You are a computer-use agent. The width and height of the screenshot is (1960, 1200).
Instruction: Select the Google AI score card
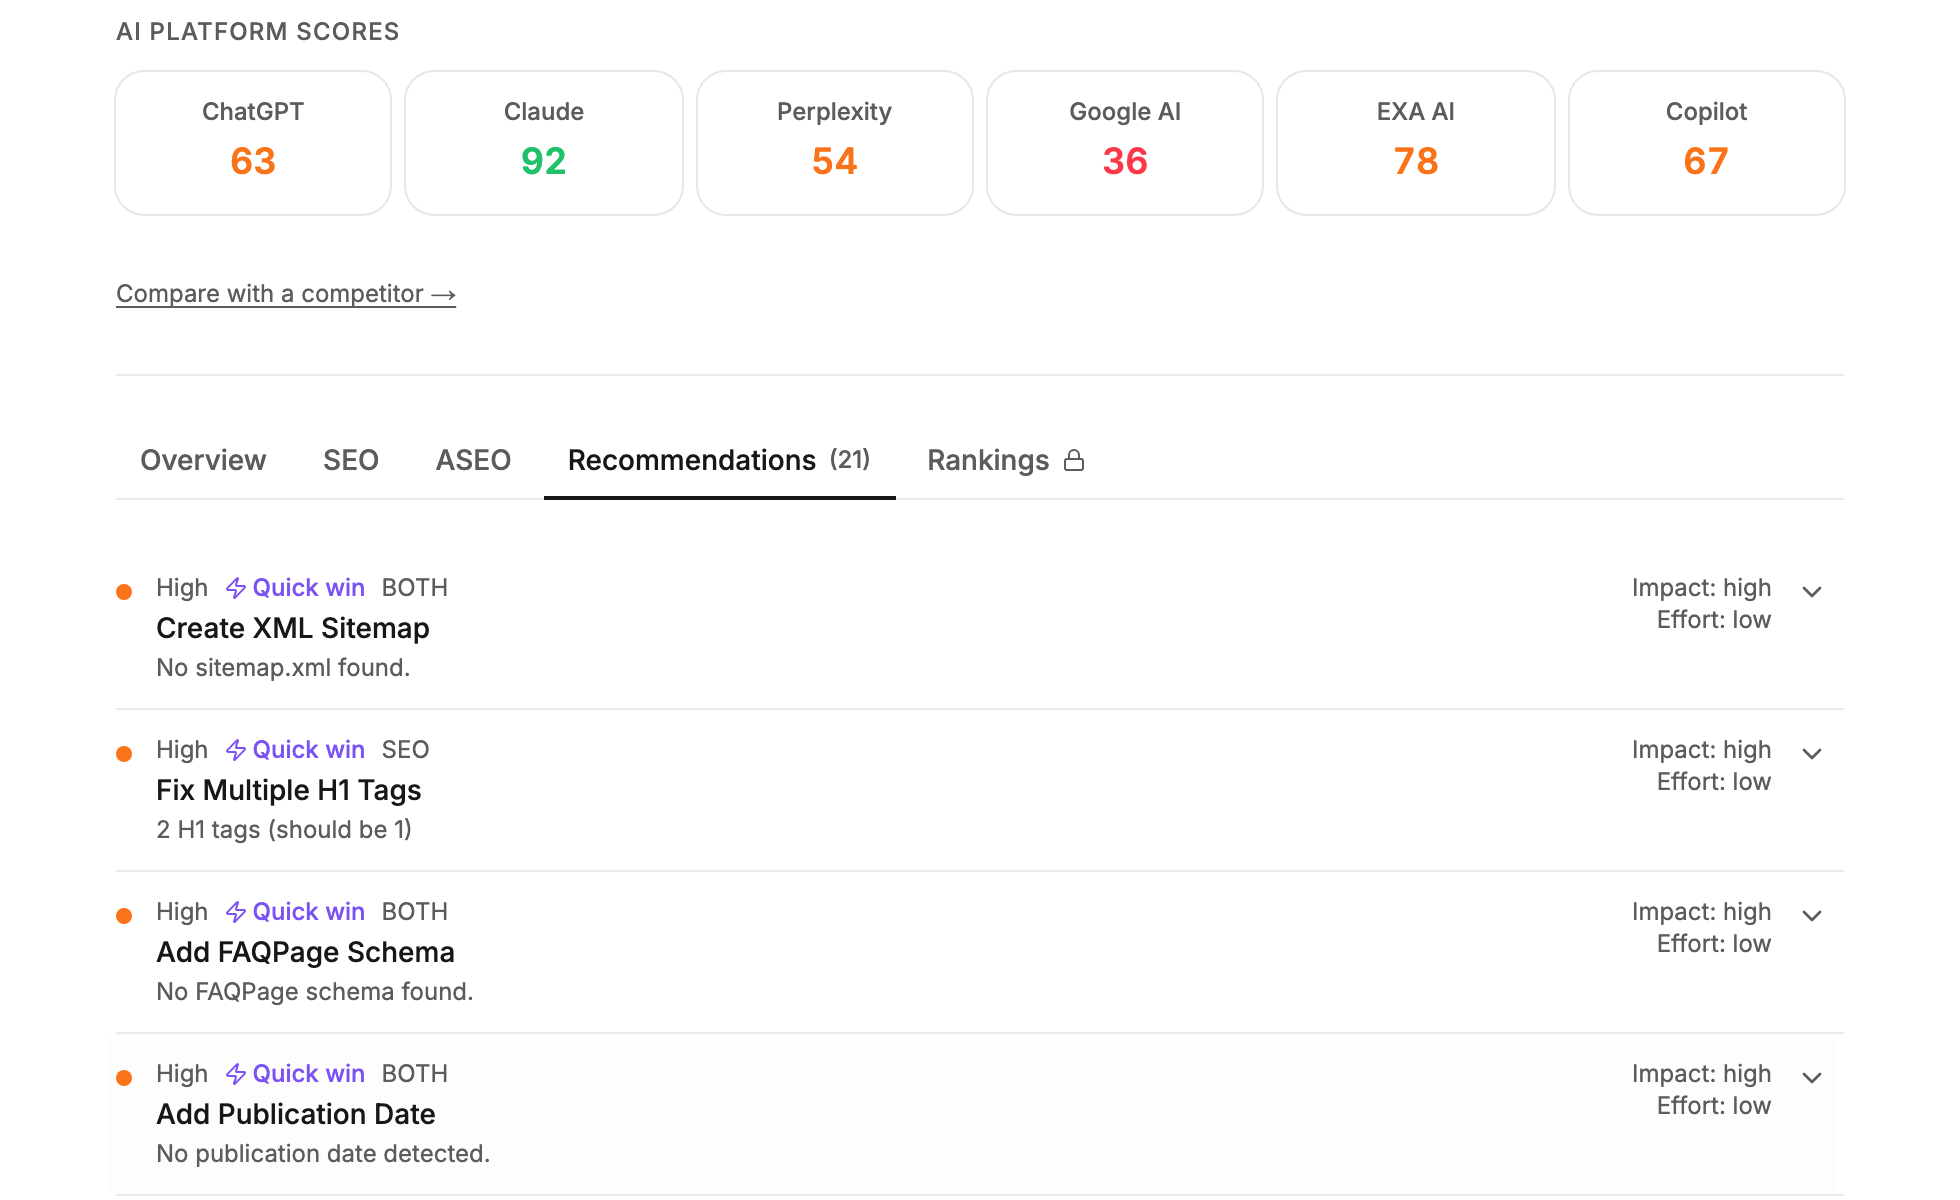click(1125, 142)
